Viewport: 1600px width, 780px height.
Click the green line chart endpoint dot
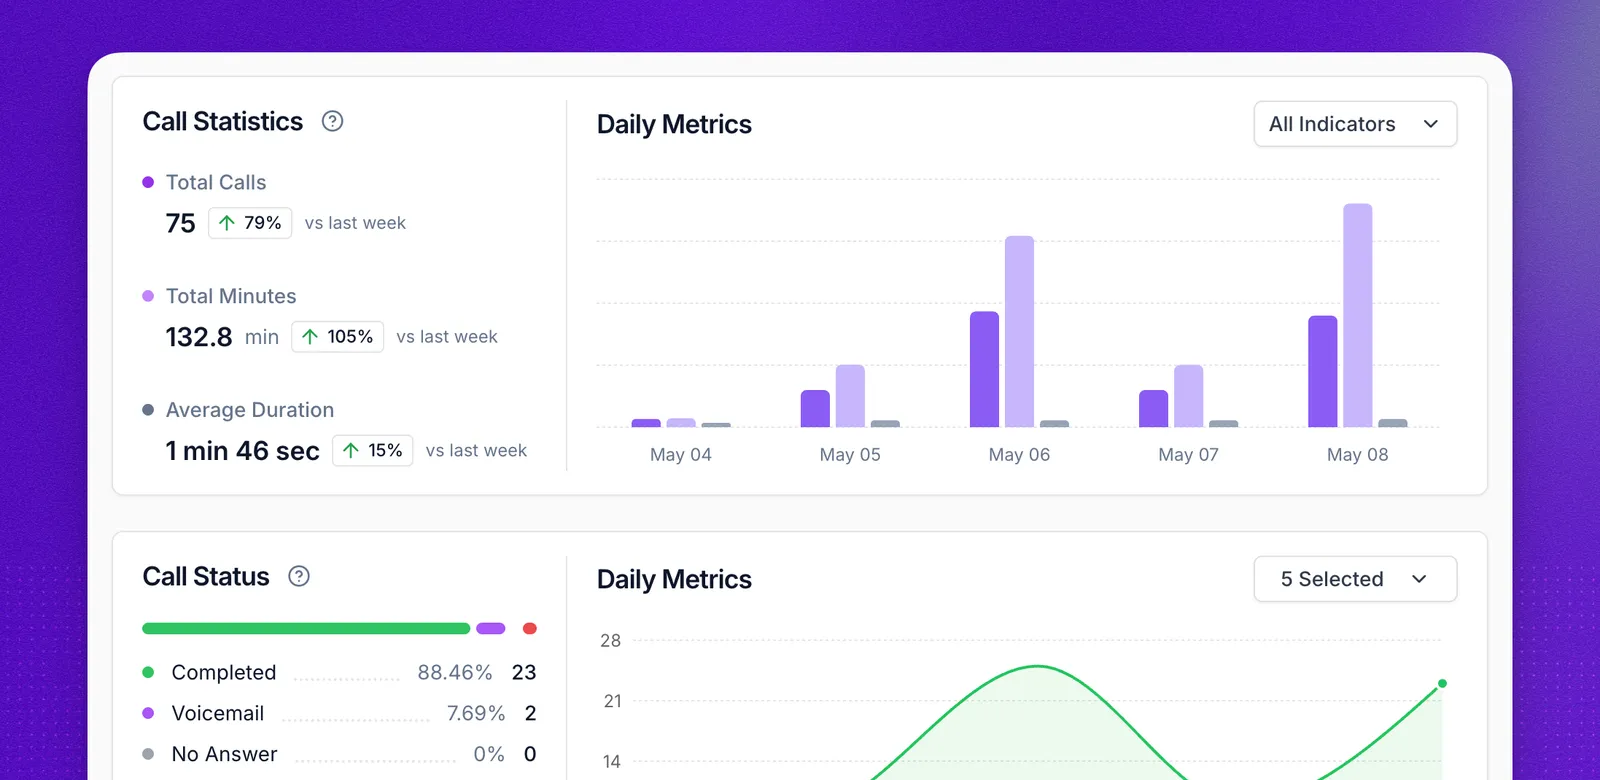[1442, 684]
